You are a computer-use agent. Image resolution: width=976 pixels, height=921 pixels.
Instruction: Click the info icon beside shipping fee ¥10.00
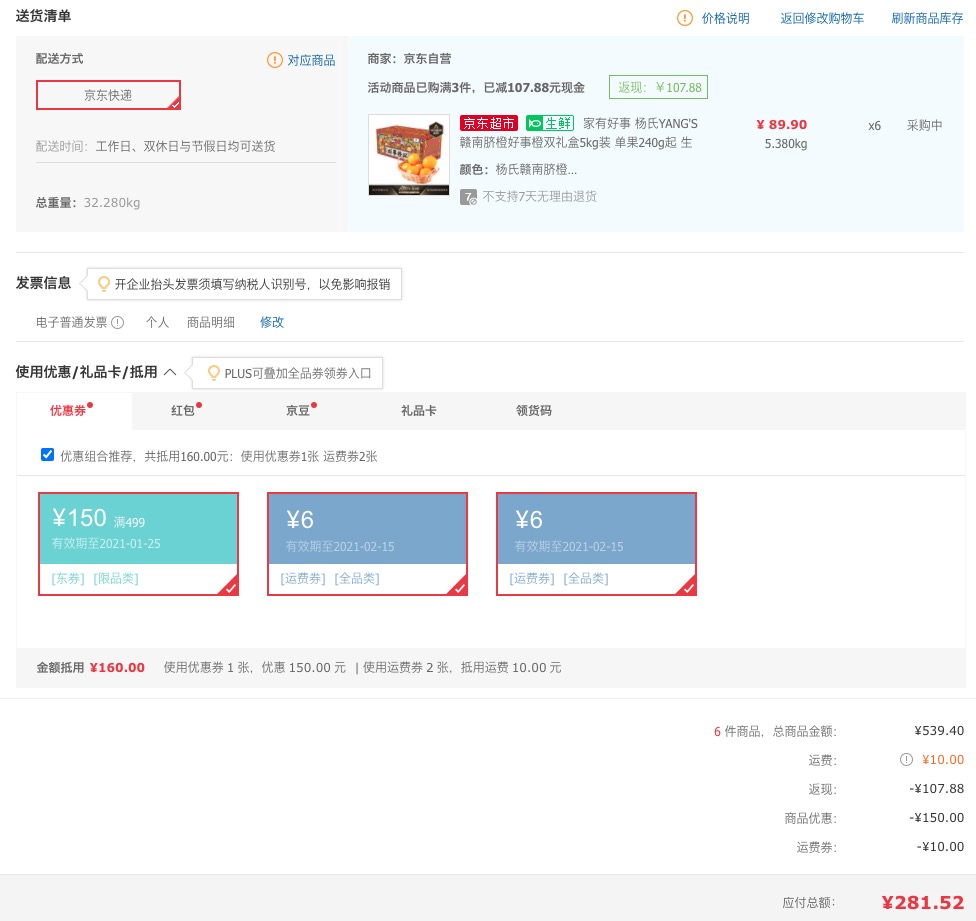906,759
